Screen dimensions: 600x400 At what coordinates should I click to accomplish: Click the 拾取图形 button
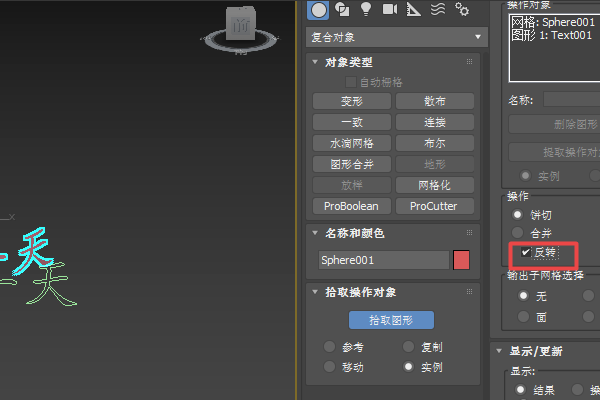pyautogui.click(x=391, y=320)
